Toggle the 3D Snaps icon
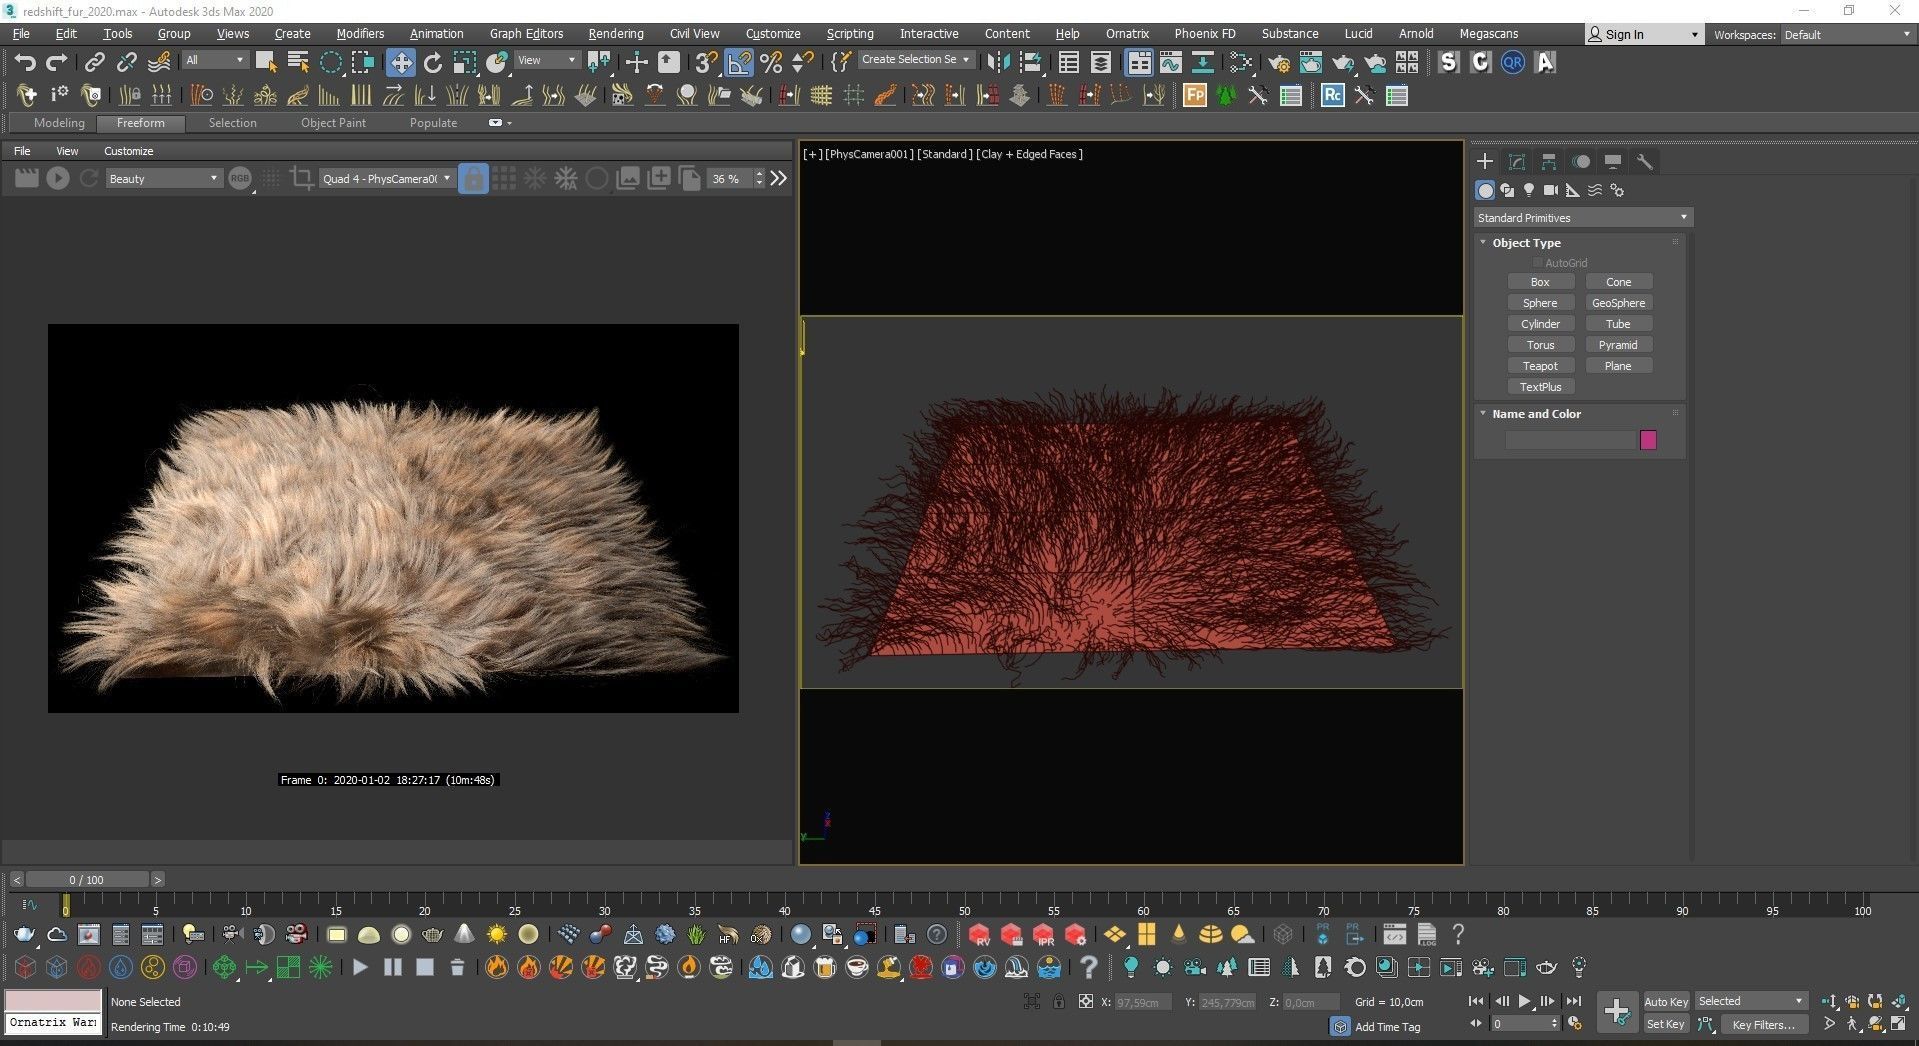This screenshot has width=1919, height=1046. click(x=706, y=63)
